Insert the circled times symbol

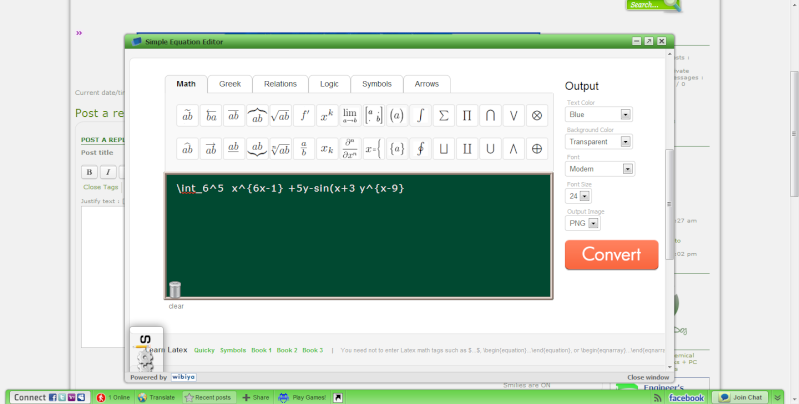pyautogui.click(x=537, y=116)
